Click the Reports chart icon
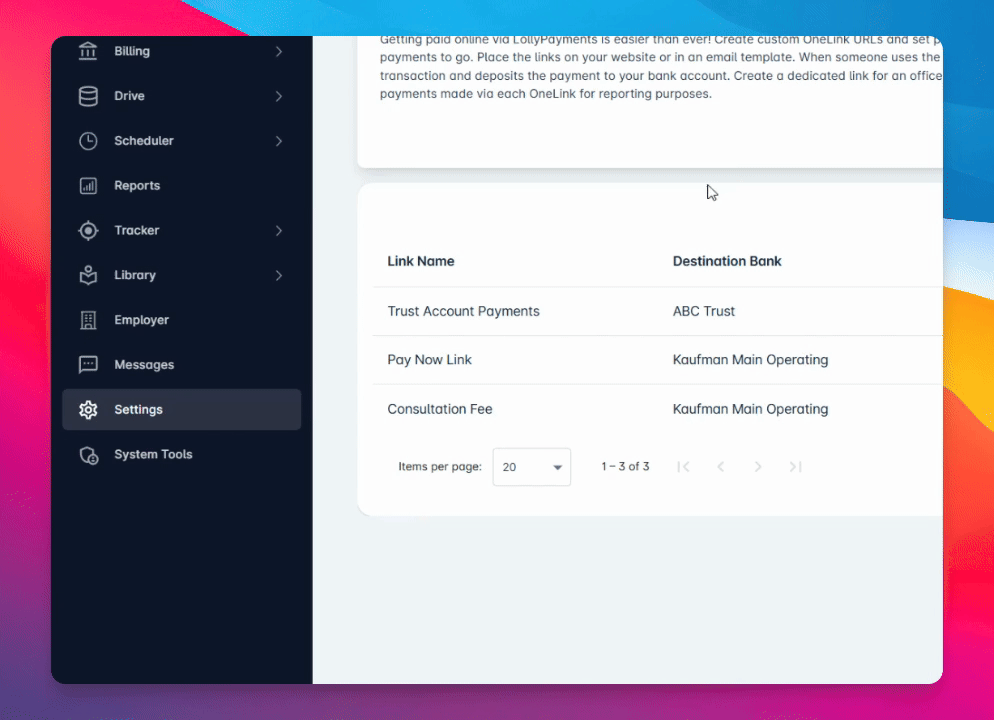This screenshot has width=994, height=720. click(x=88, y=186)
